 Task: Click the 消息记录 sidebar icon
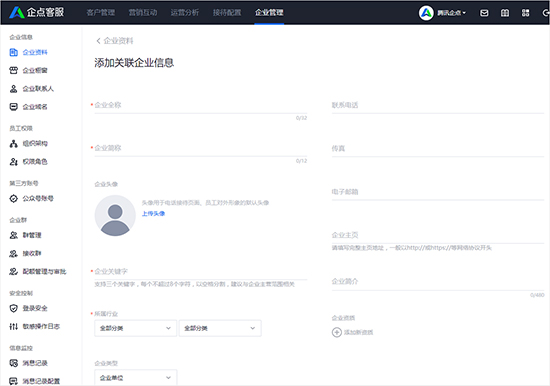point(13,363)
